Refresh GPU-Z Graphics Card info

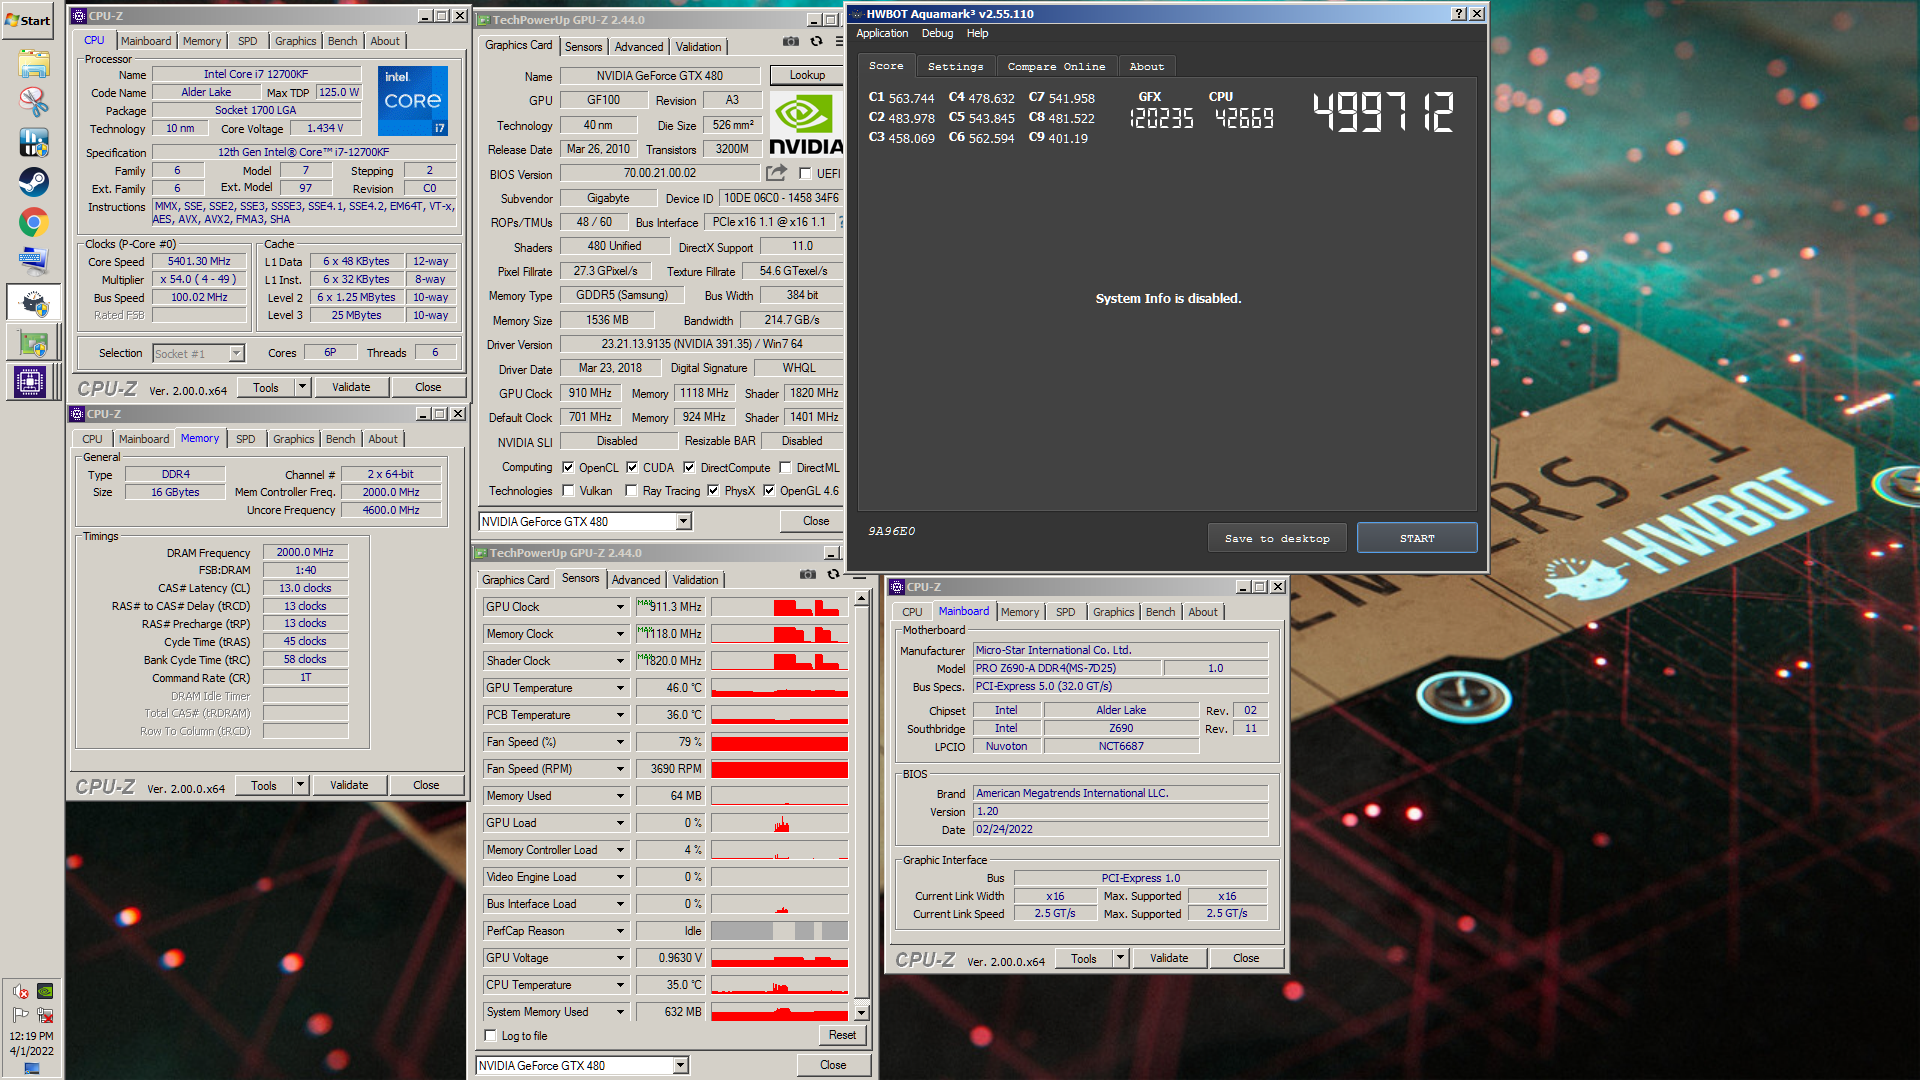[x=816, y=42]
